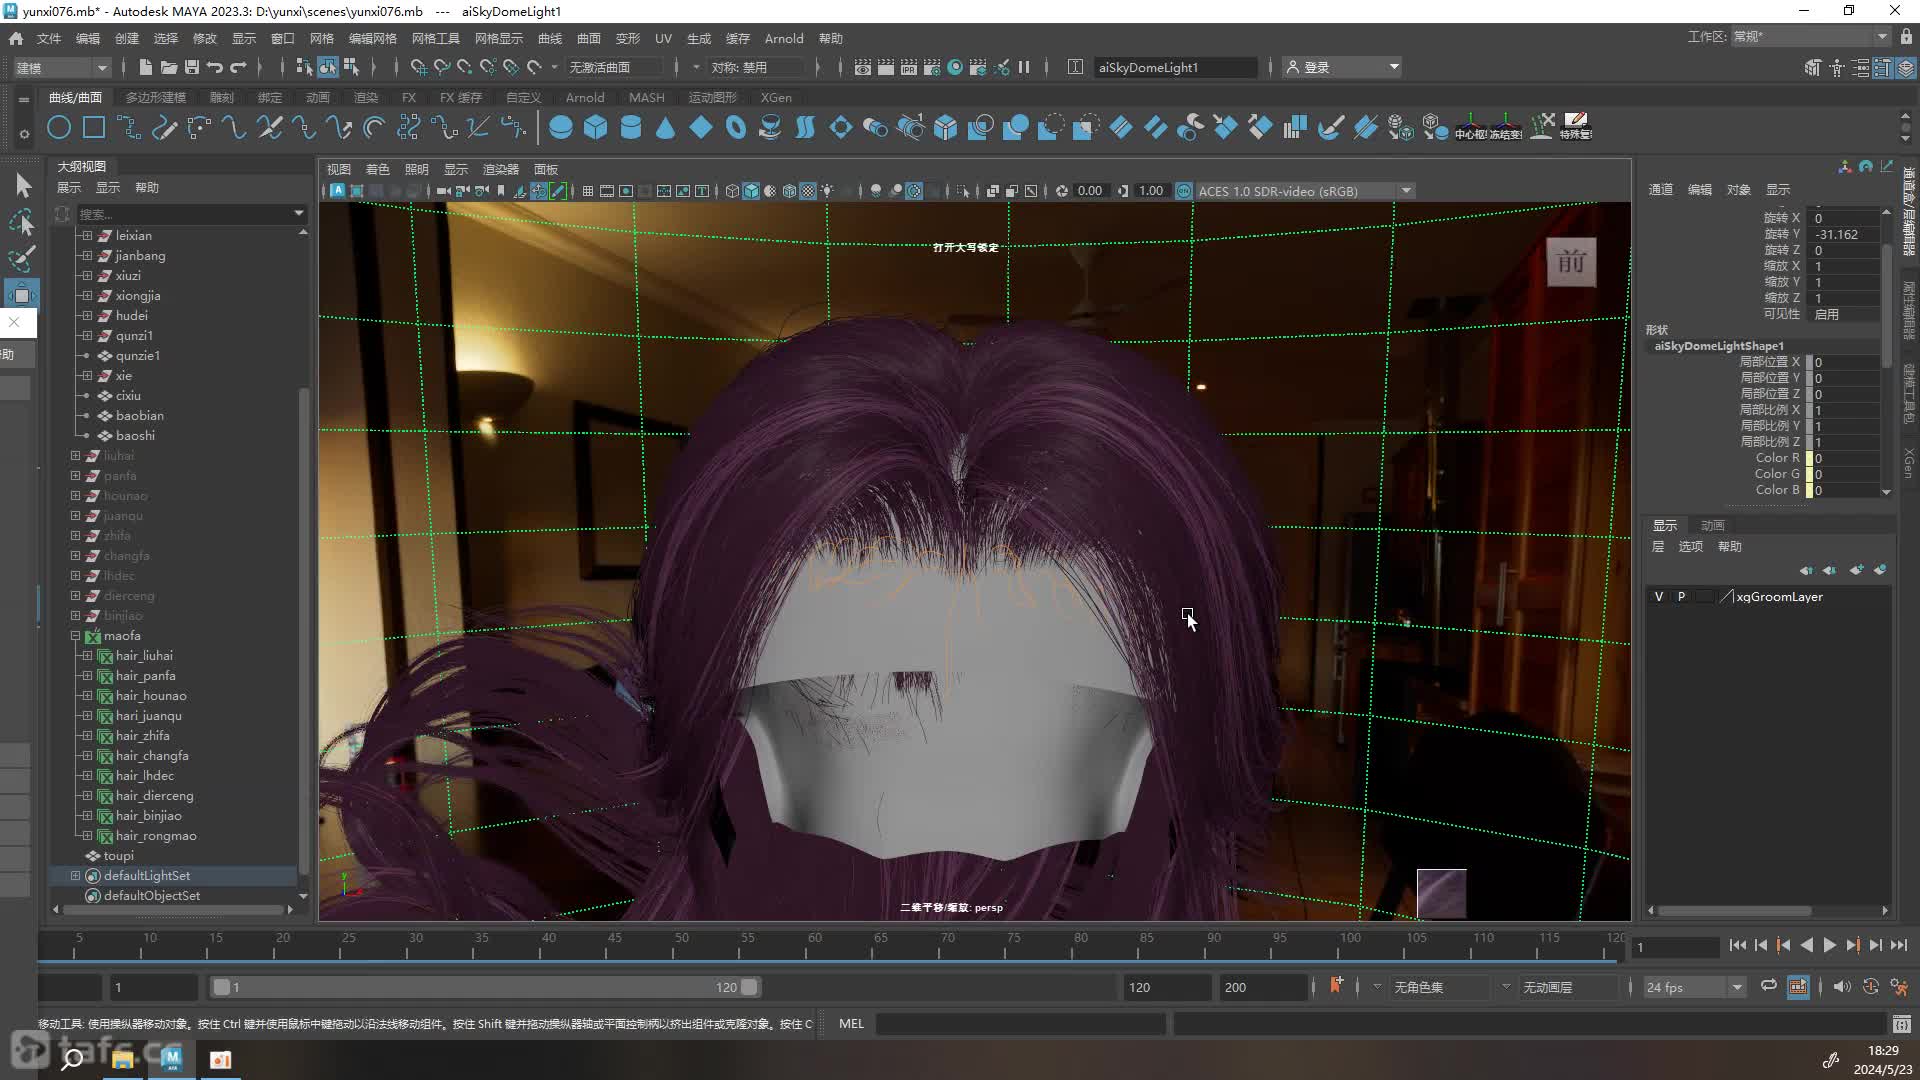Click the aiSkyDomeLightShape1 shape name
Viewport: 1920px width, 1080px height.
pyautogui.click(x=1719, y=346)
